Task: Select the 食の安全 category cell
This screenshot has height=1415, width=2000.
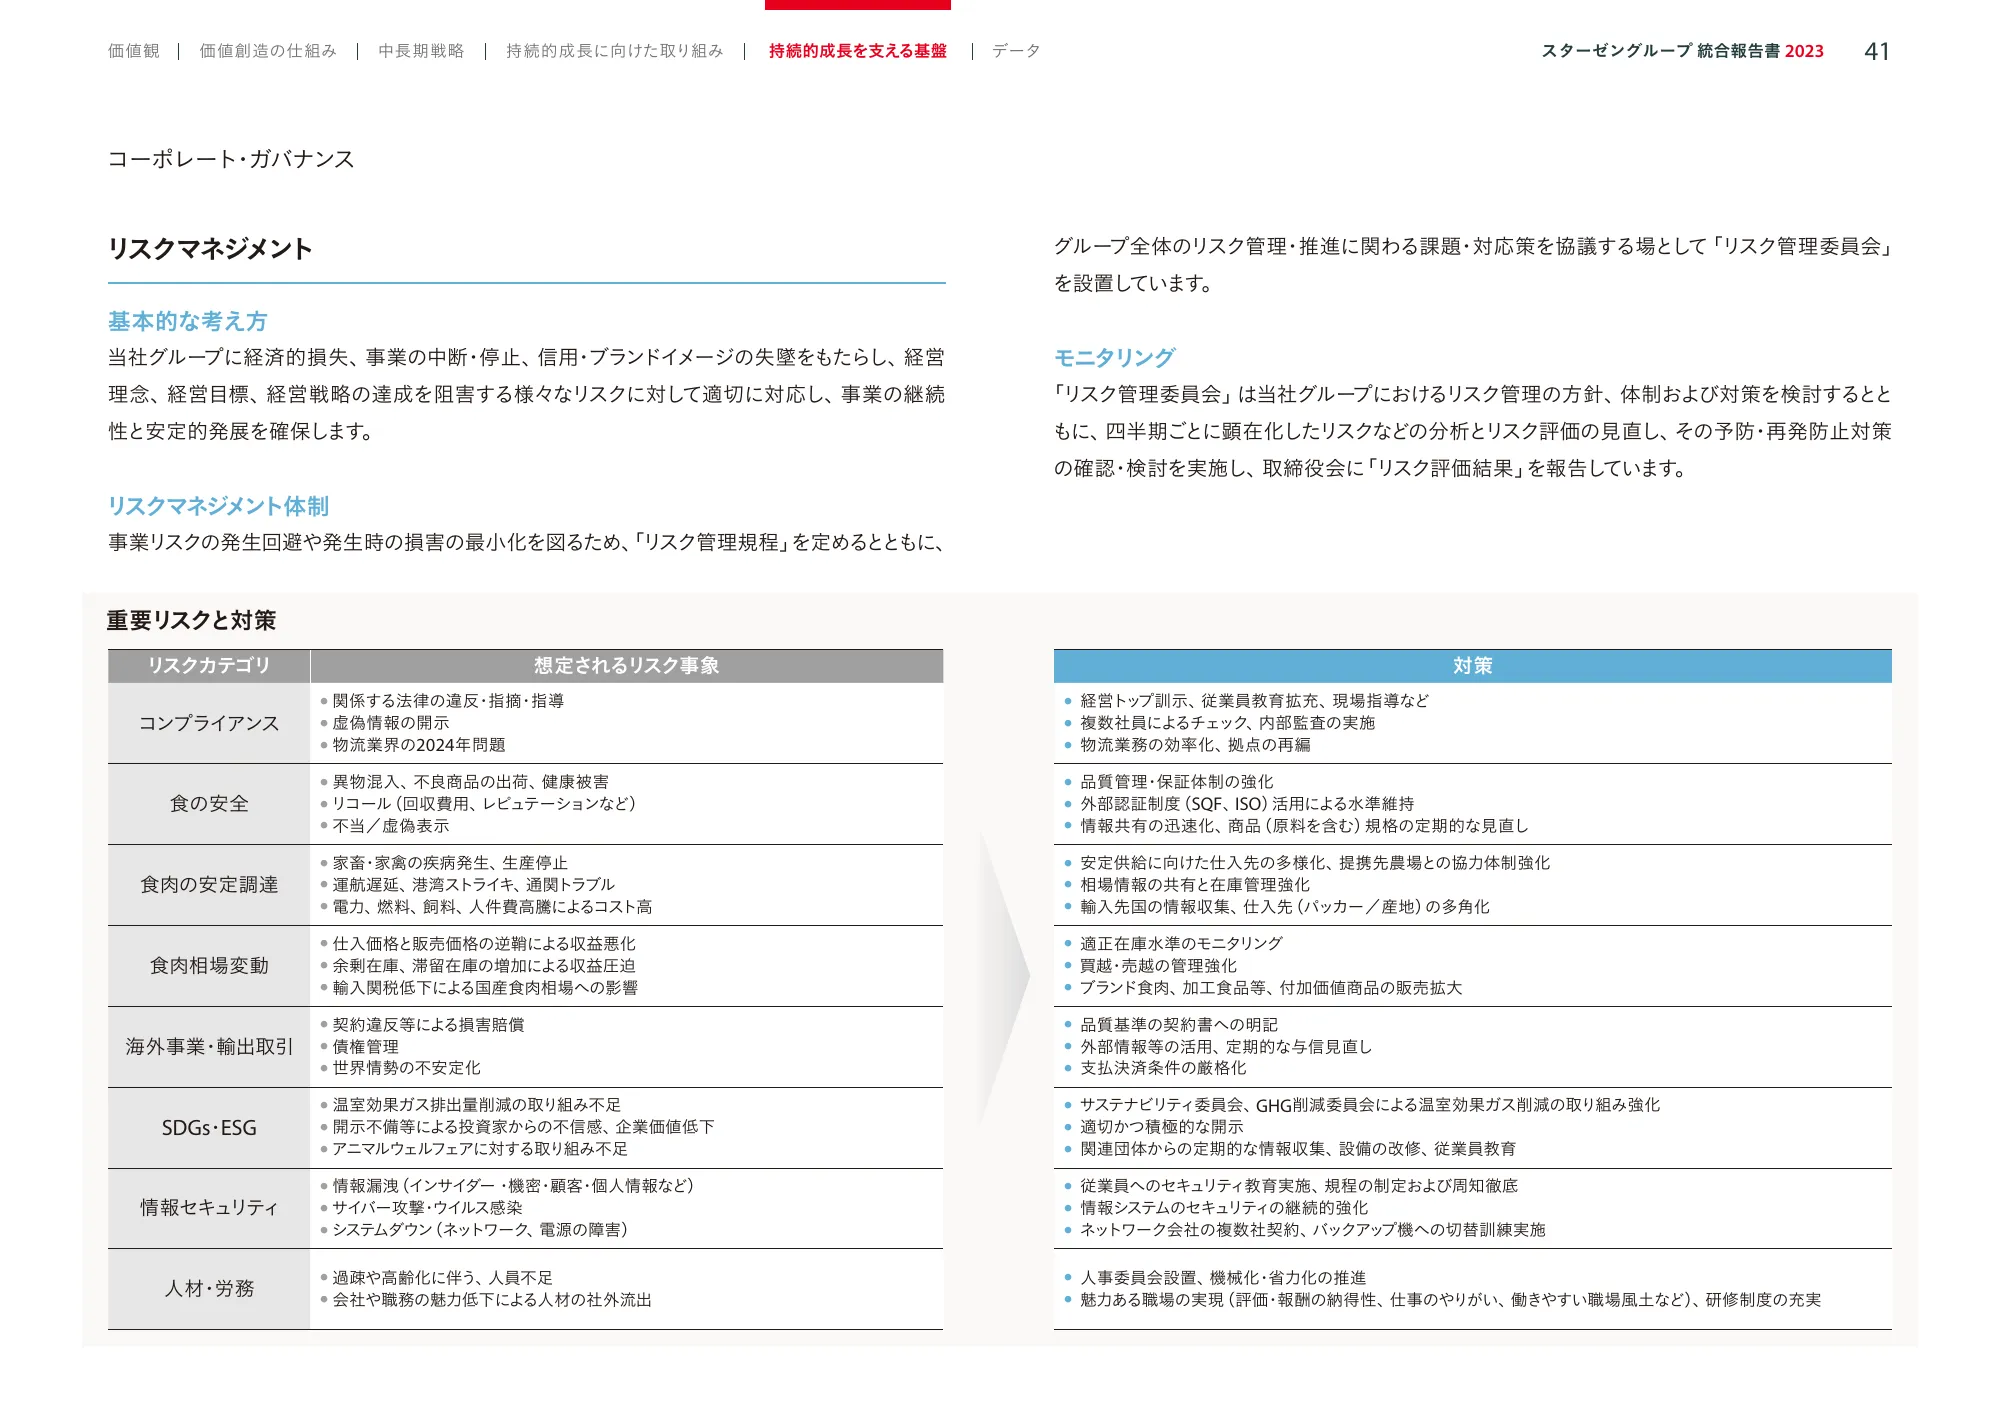Action: [x=209, y=804]
